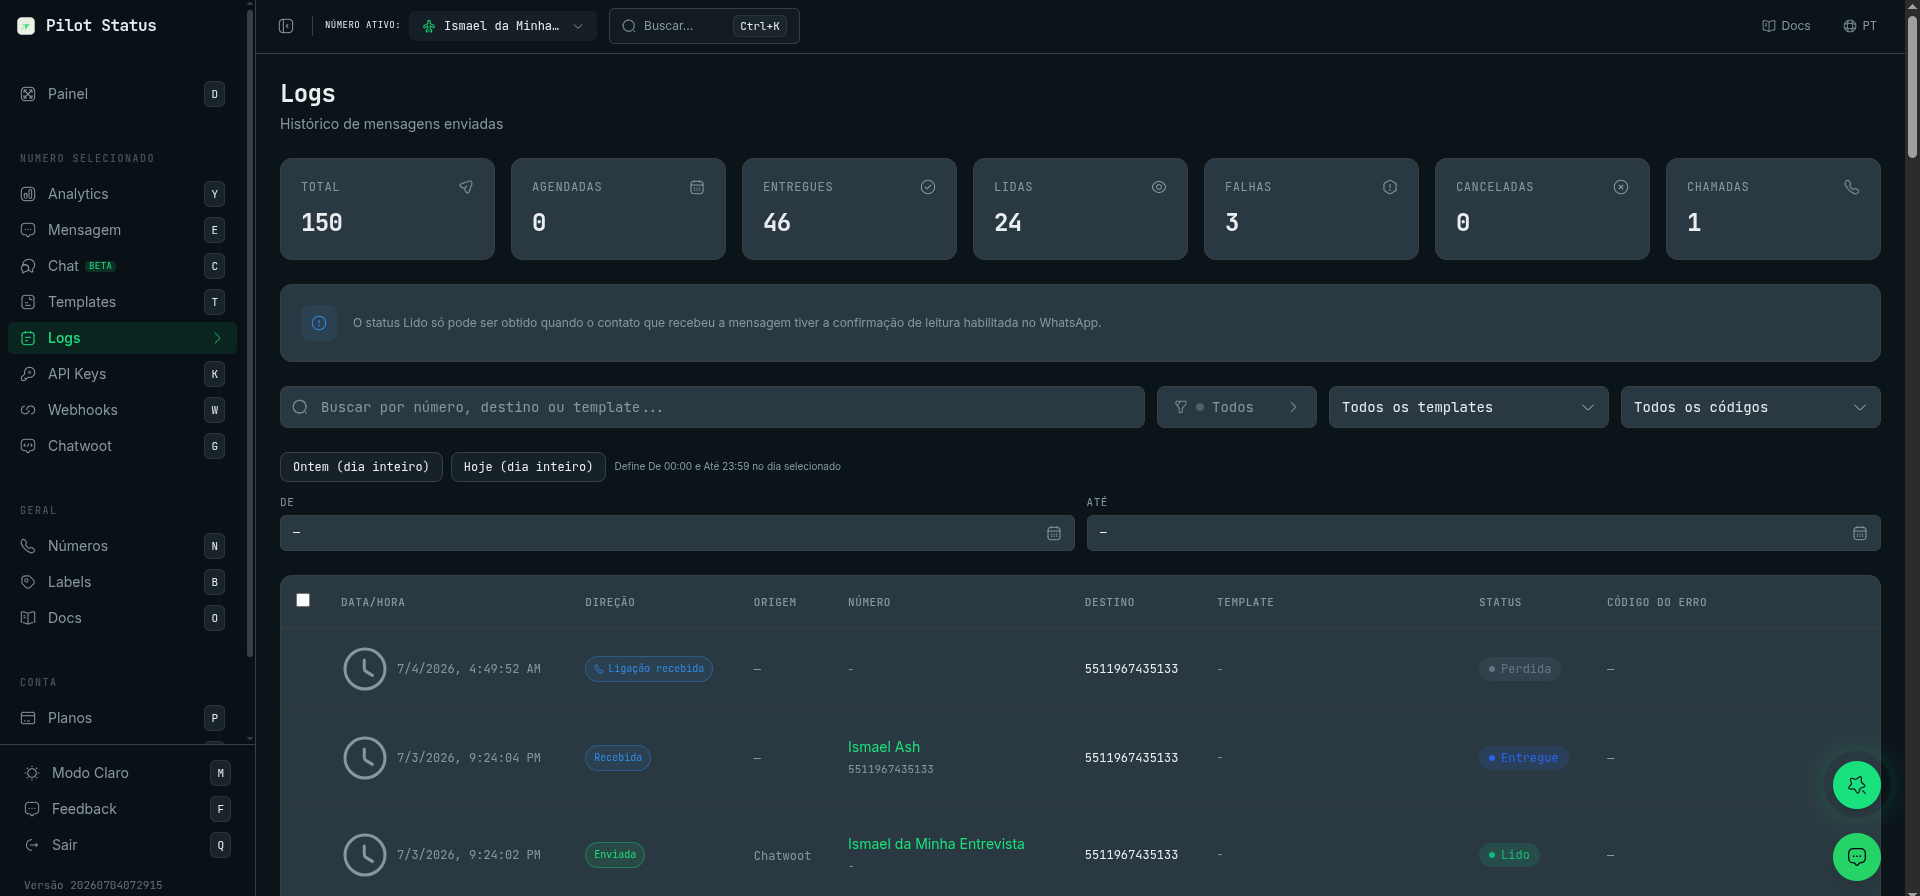The width and height of the screenshot is (1920, 896).
Task: Expand Todos os códigos dropdown
Action: pyautogui.click(x=1750, y=407)
